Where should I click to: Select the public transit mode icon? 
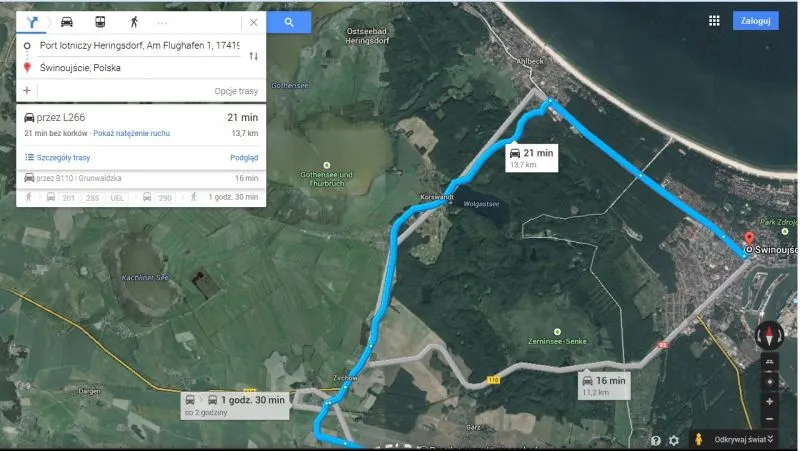coord(100,22)
